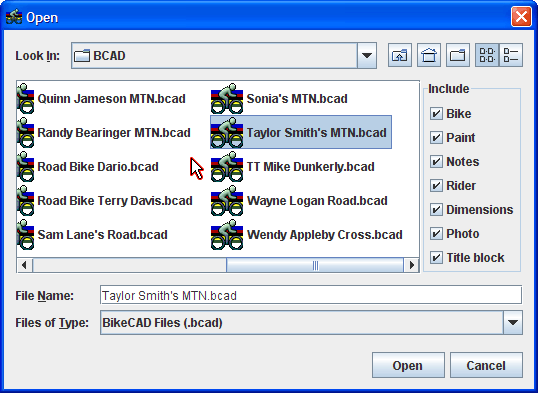538x393 pixels.
Task: Switch to Details view
Action: click(x=511, y=55)
